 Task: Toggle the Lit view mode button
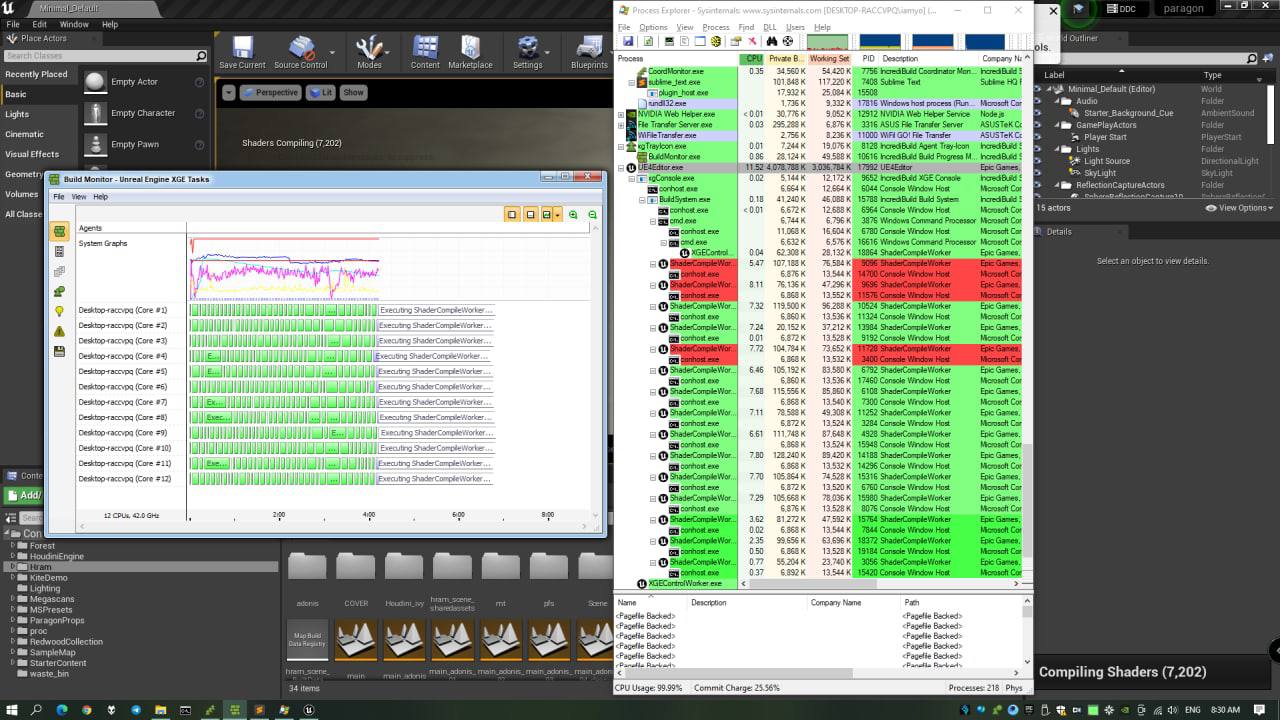(321, 92)
